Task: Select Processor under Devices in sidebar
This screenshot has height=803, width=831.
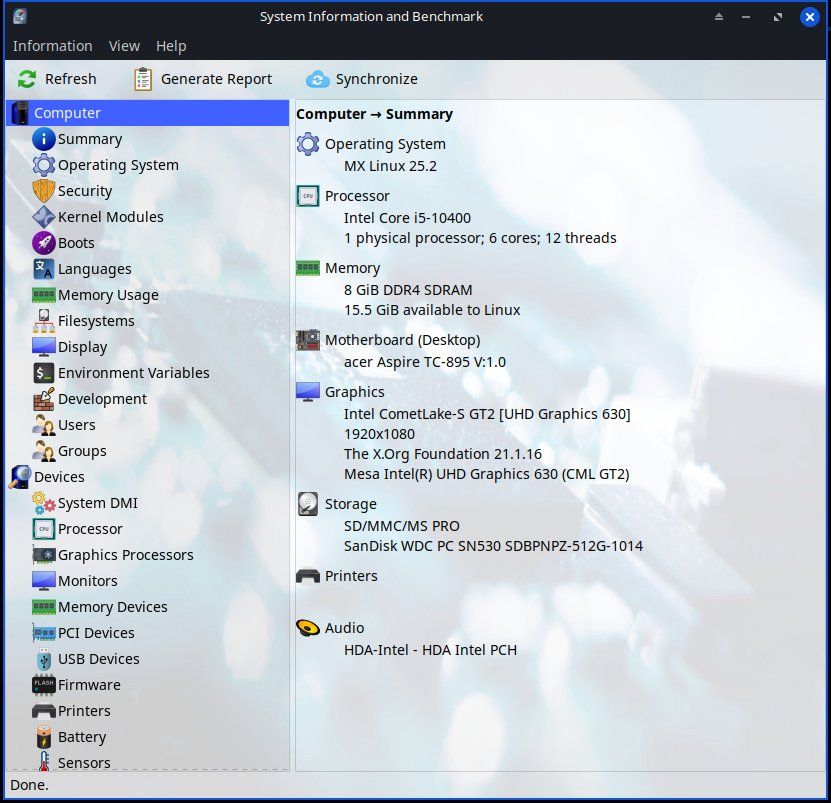Action: click(x=77, y=528)
